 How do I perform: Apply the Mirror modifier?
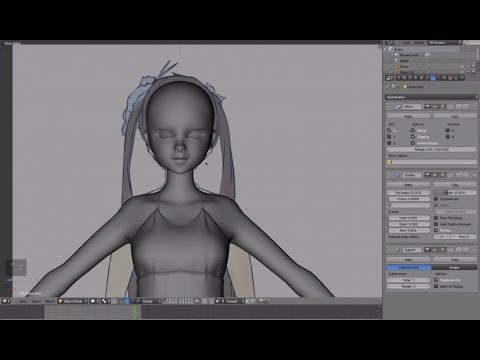(408, 116)
